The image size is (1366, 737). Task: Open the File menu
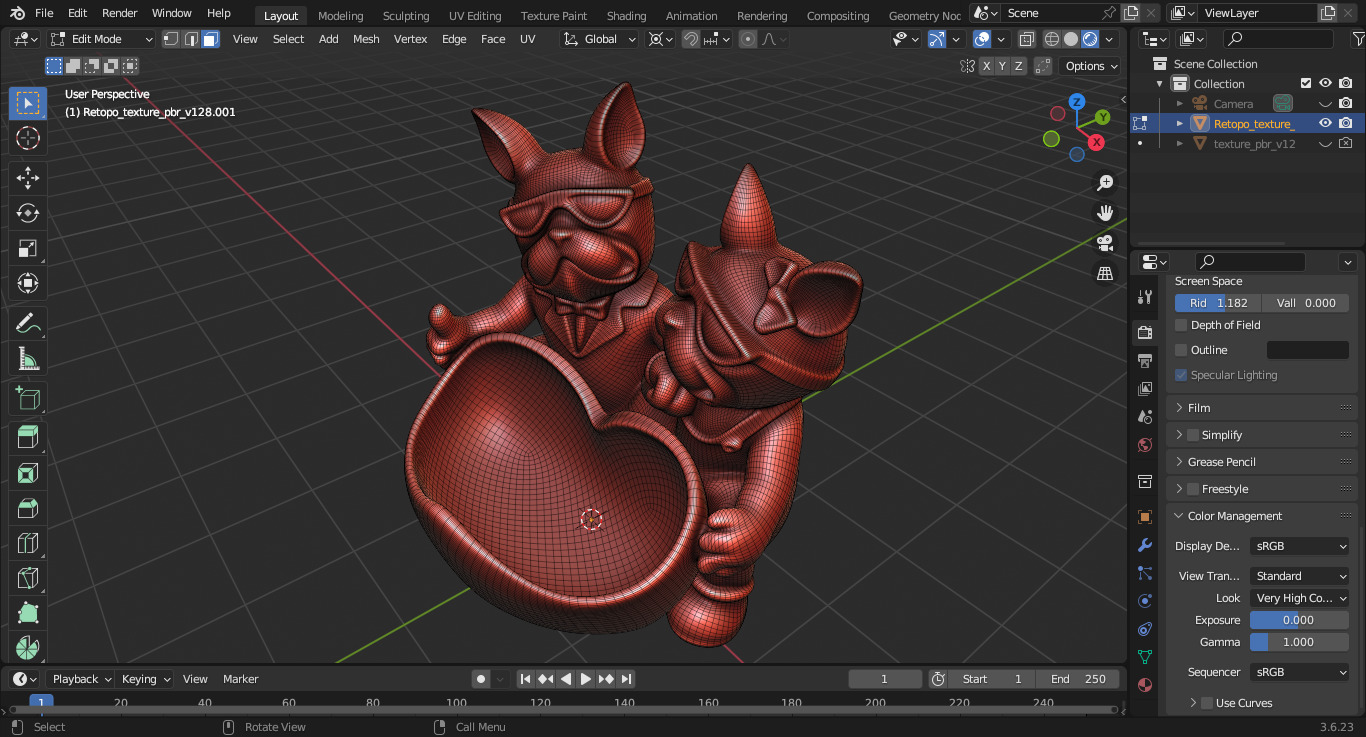44,13
